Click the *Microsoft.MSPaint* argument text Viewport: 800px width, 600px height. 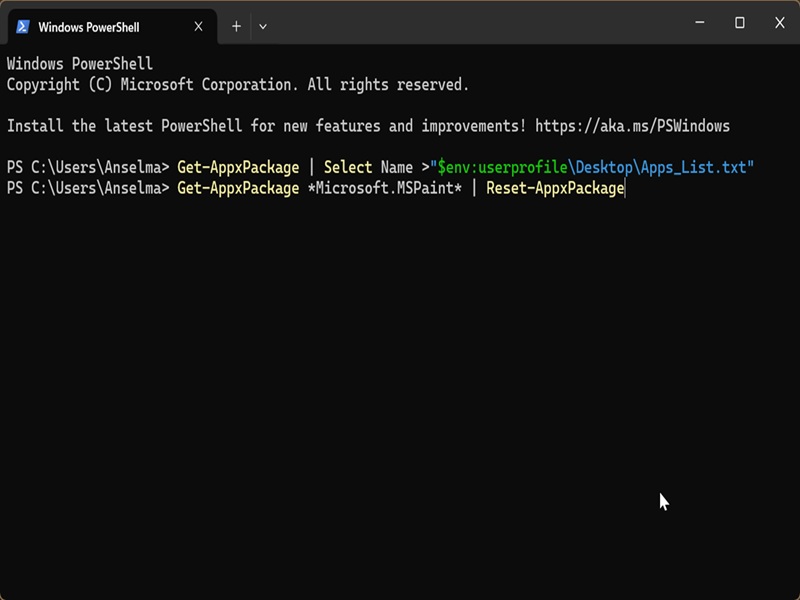pos(384,188)
